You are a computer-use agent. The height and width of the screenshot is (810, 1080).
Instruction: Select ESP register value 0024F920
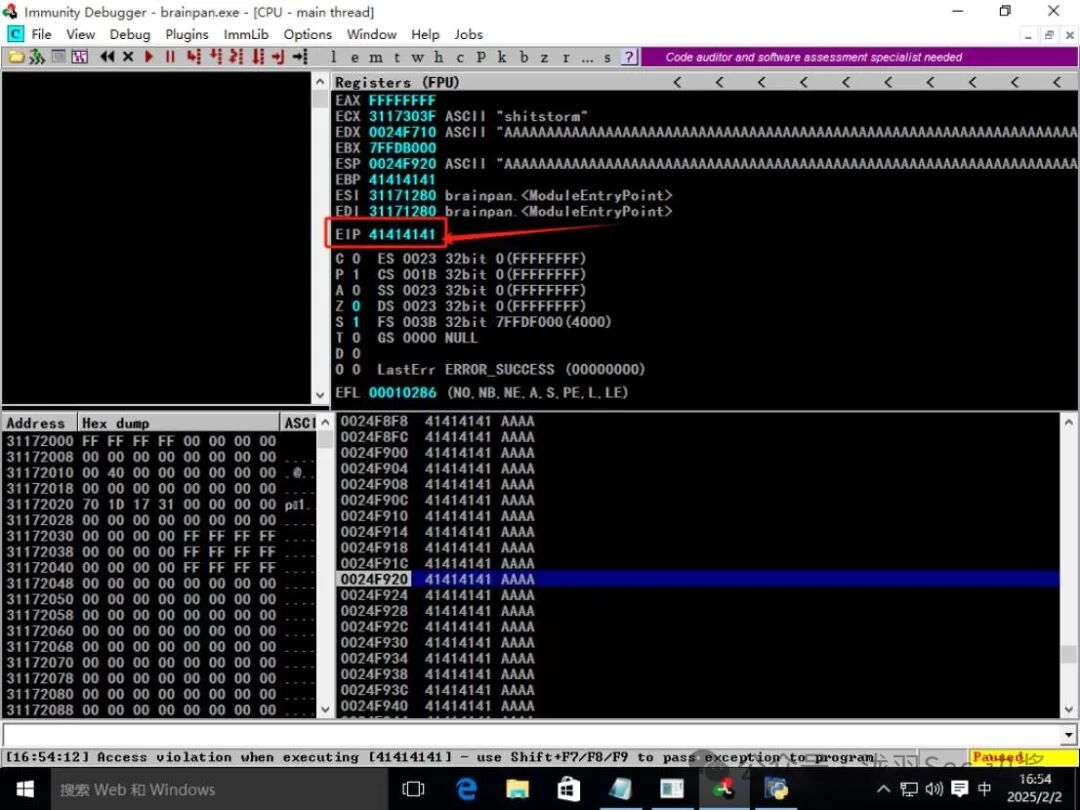click(x=402, y=164)
